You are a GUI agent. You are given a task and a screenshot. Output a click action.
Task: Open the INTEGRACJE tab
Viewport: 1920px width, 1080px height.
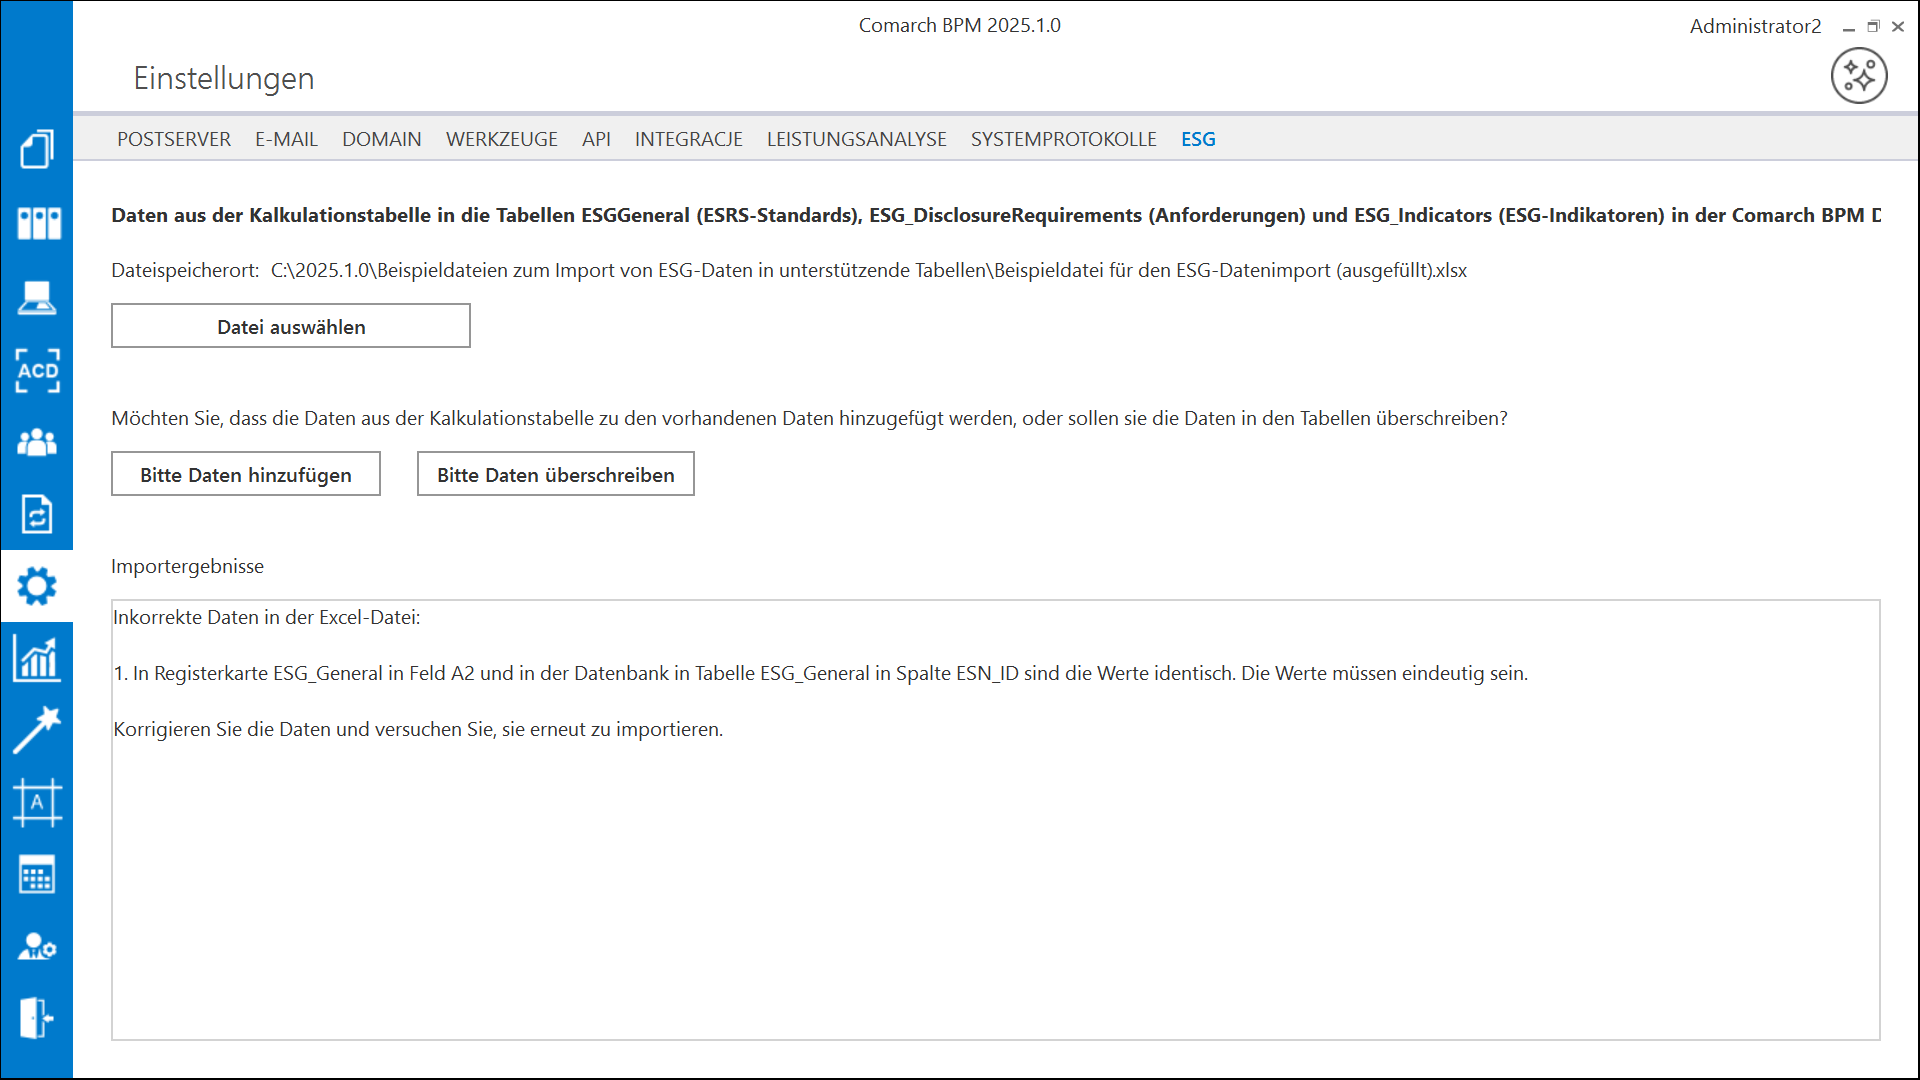pos(689,139)
